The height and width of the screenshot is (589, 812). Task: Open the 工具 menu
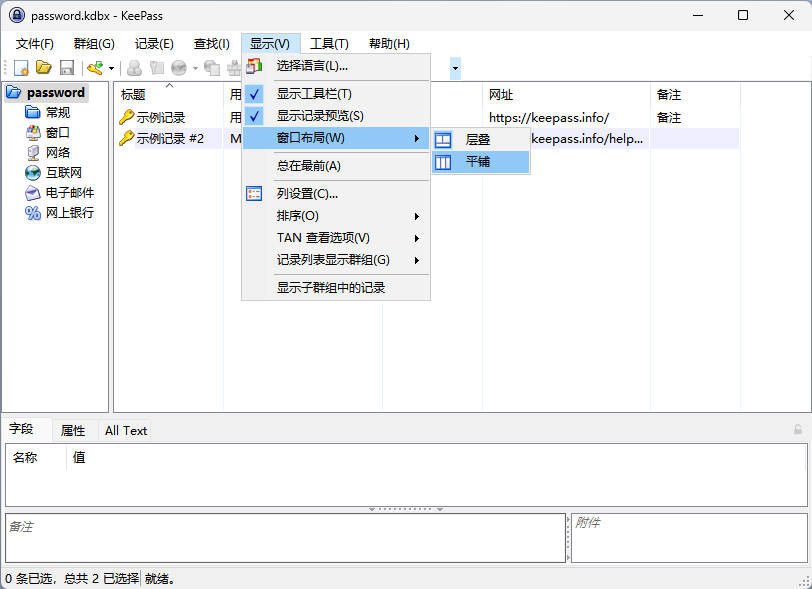pyautogui.click(x=329, y=43)
